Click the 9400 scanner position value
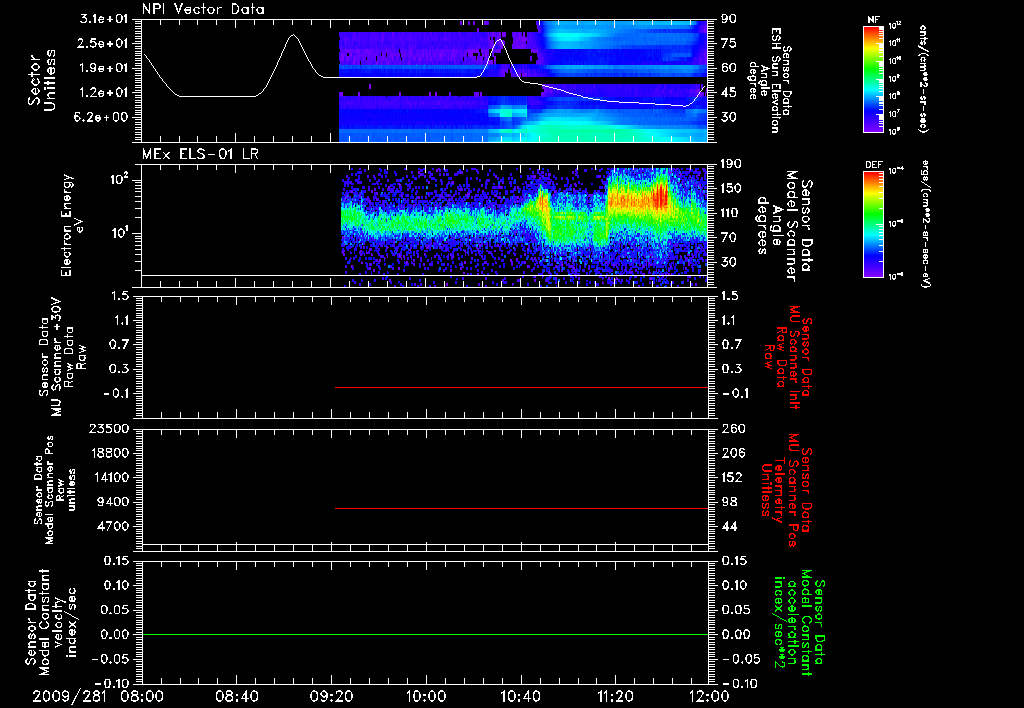 [114, 502]
